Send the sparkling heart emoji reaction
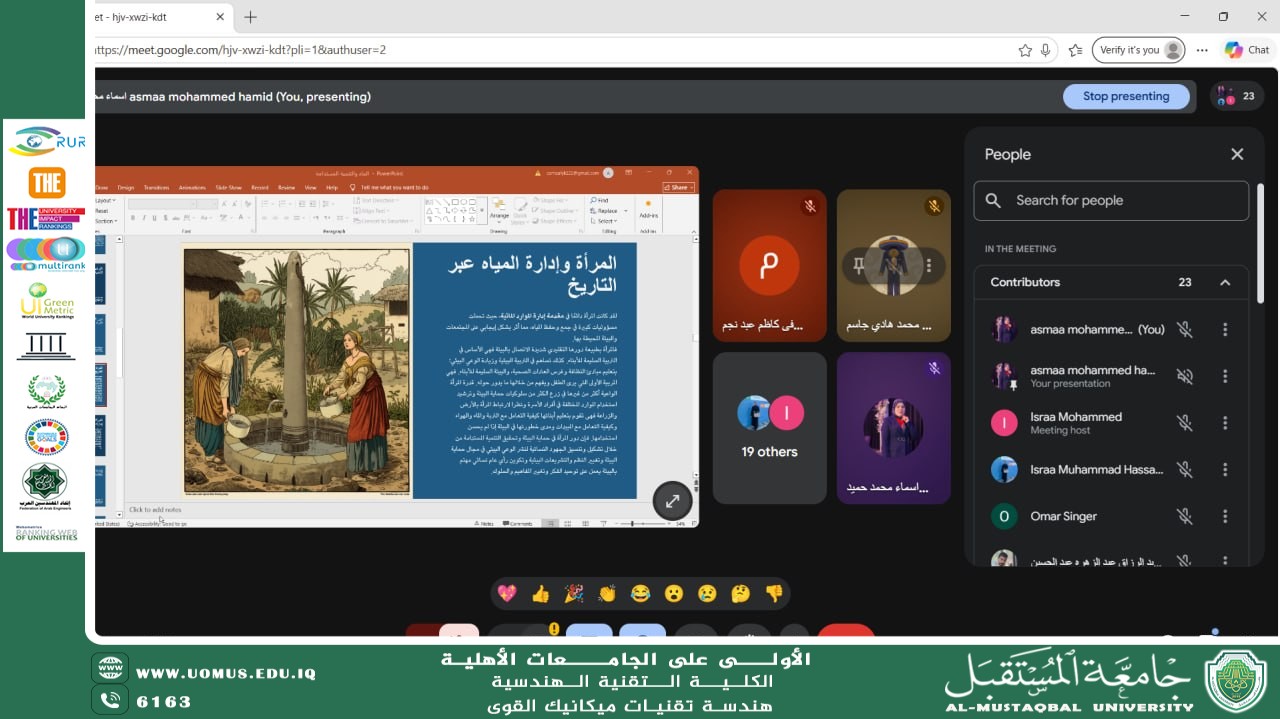The width and height of the screenshot is (1280, 719). pyautogui.click(x=507, y=594)
